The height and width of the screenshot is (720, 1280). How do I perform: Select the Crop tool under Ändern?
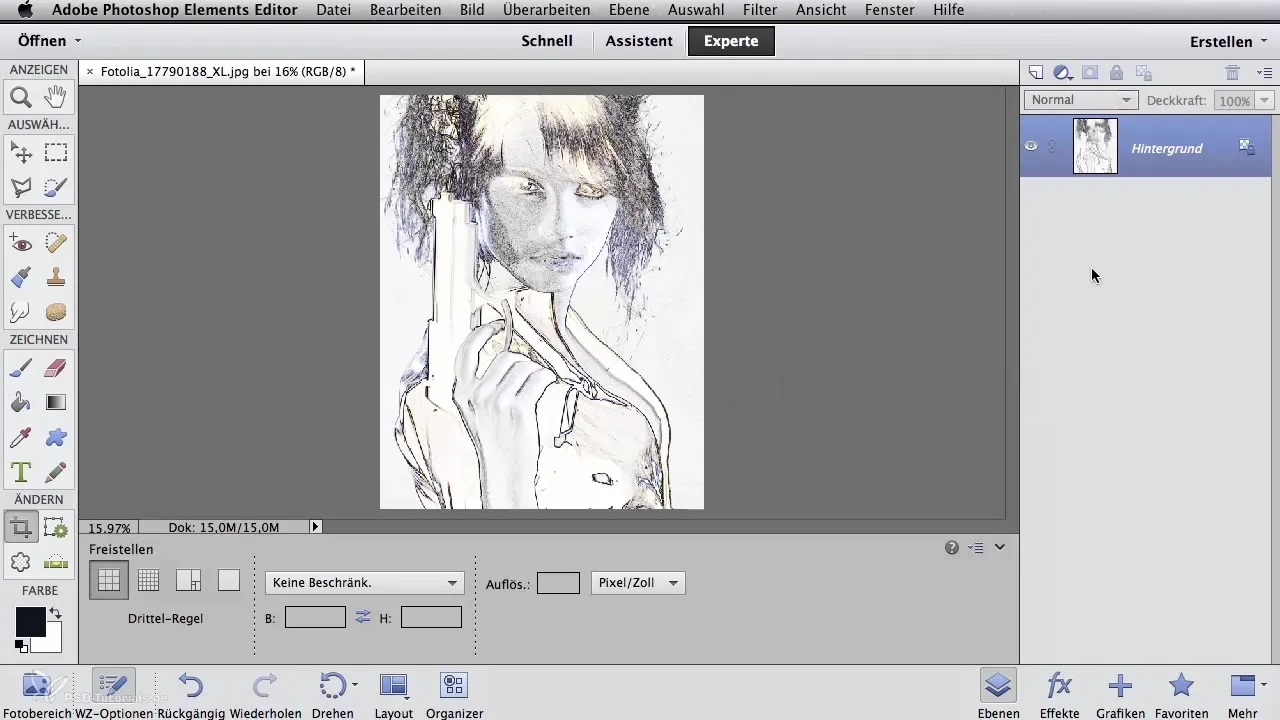tap(21, 527)
